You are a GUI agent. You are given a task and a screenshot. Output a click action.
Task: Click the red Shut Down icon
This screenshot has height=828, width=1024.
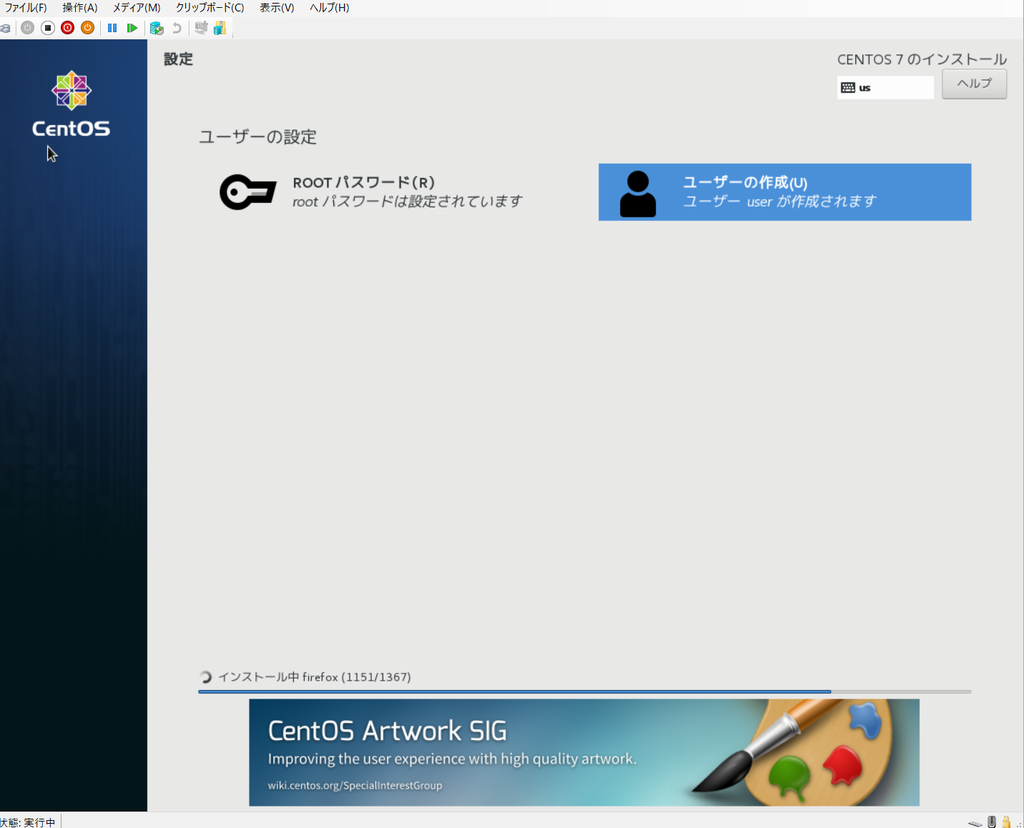click(67, 28)
